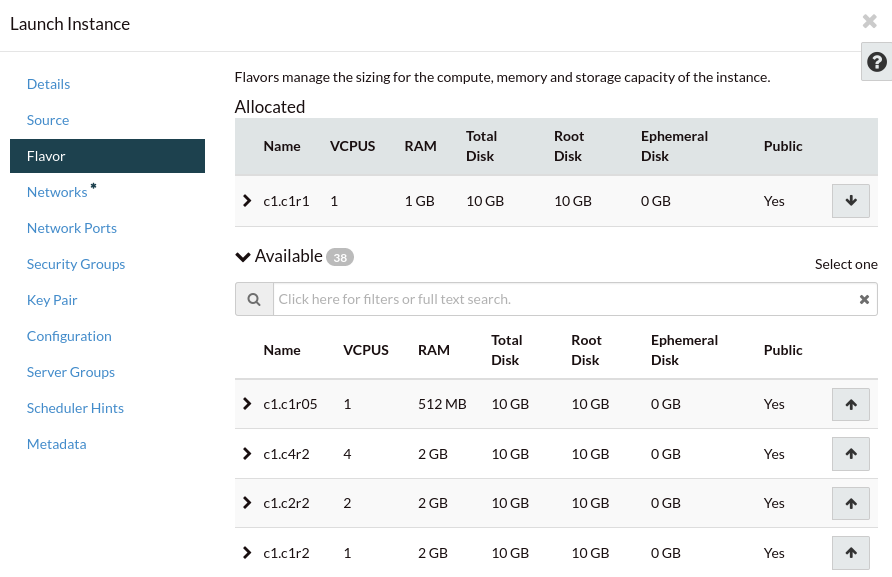Switch to the Security Groups step
The height and width of the screenshot is (577, 892).
point(76,264)
